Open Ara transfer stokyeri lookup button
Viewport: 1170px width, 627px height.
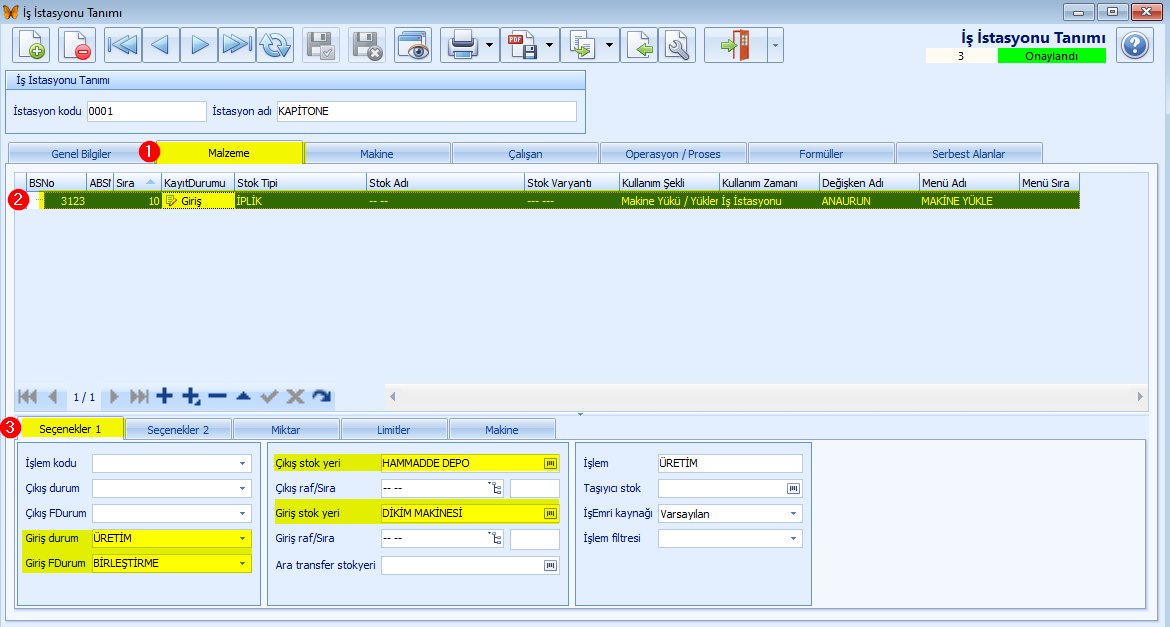pos(551,566)
